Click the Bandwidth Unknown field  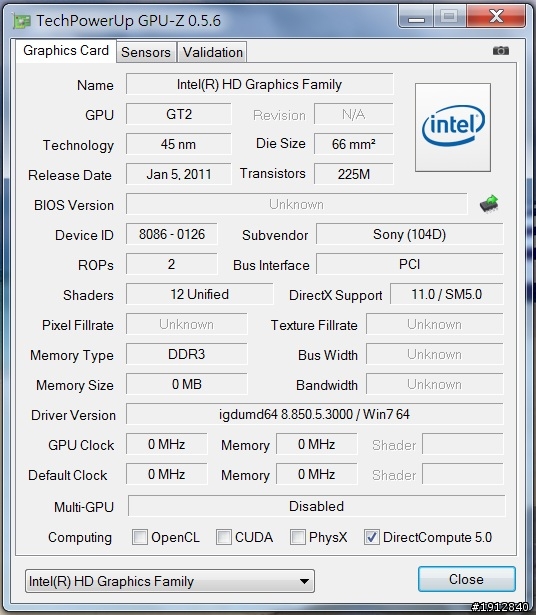pos(435,384)
